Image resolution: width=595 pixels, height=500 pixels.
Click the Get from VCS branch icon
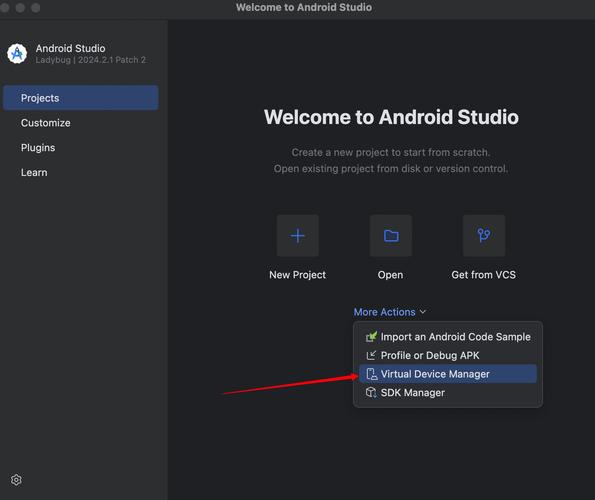coord(484,236)
